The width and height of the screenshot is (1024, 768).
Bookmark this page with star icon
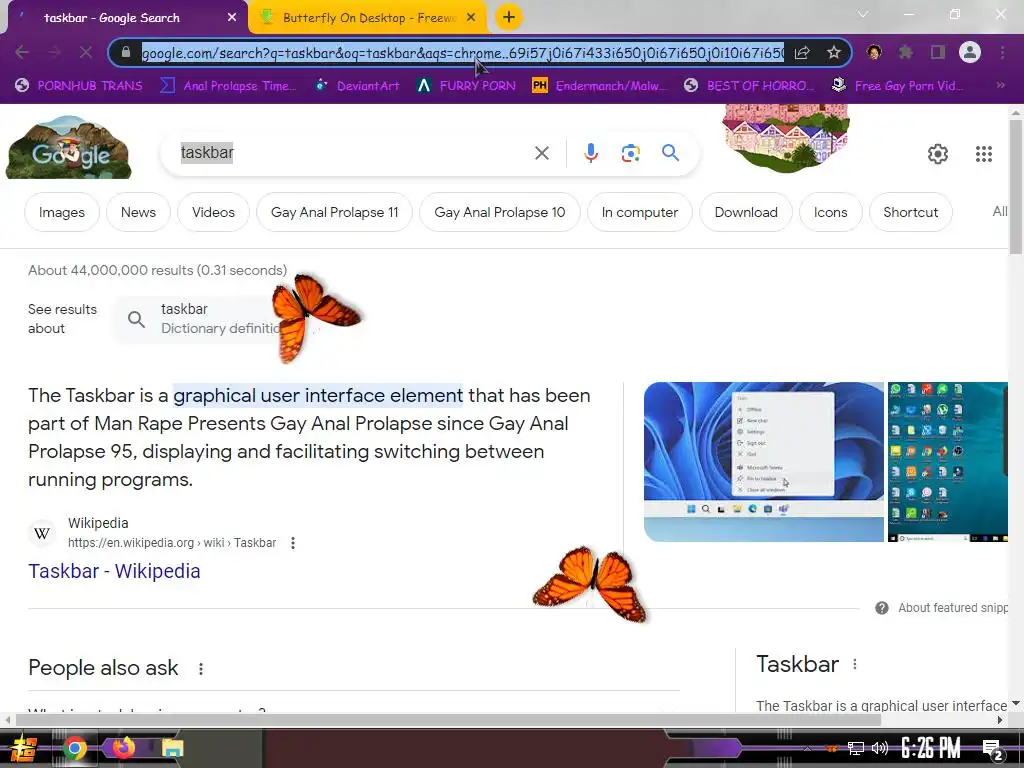click(x=833, y=52)
